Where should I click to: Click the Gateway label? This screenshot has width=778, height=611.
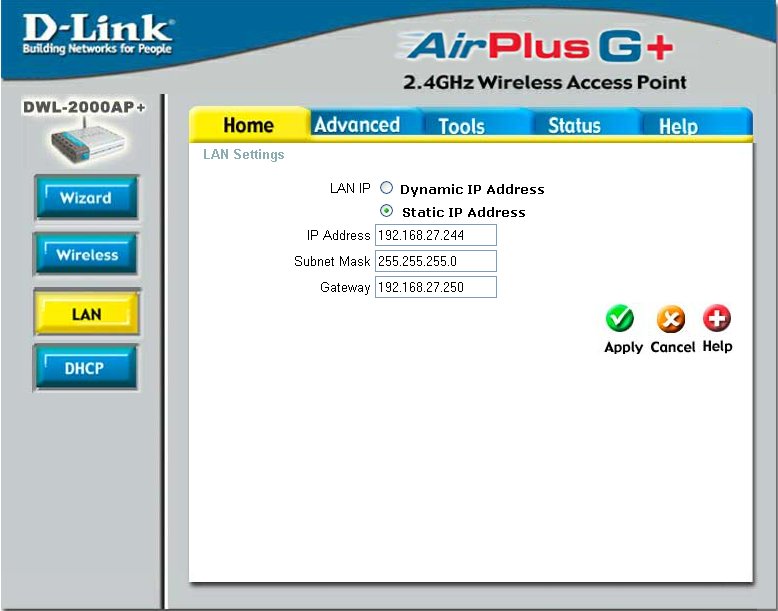[345, 287]
